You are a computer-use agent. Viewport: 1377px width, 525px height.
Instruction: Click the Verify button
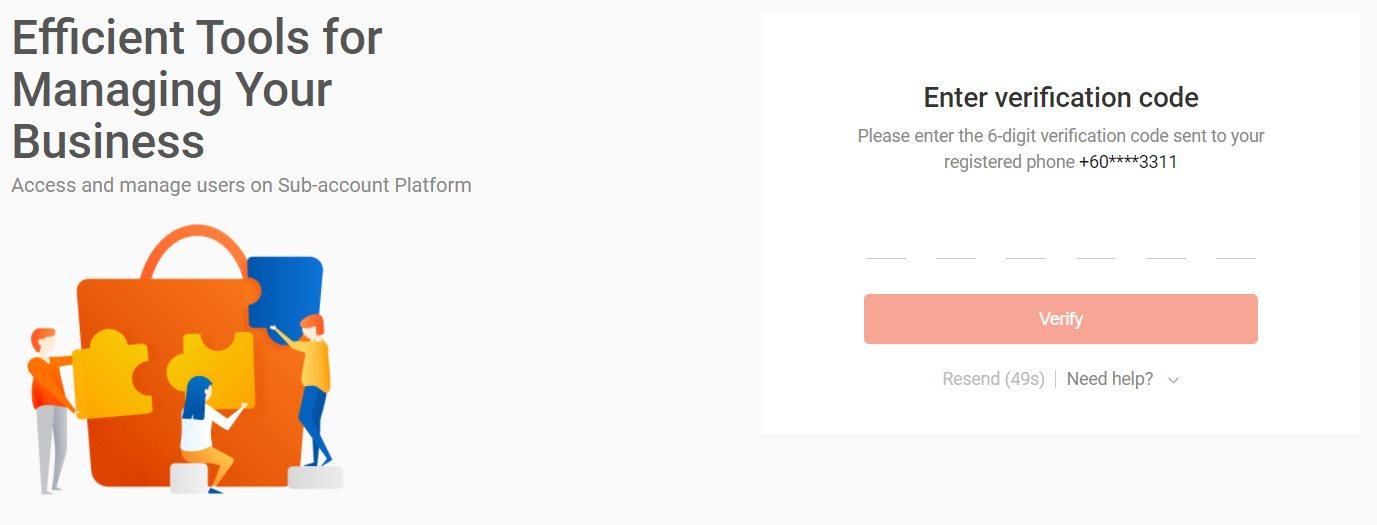[x=1061, y=319]
